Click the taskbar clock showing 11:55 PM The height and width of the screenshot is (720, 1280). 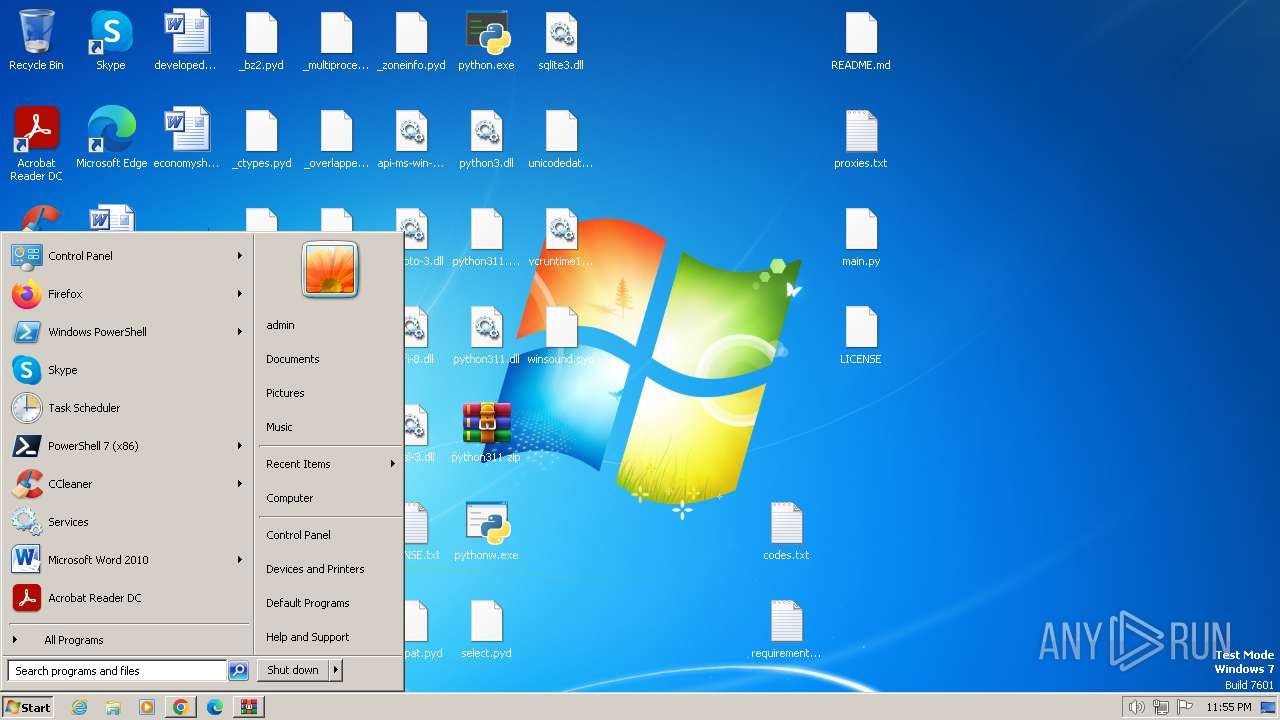1228,707
